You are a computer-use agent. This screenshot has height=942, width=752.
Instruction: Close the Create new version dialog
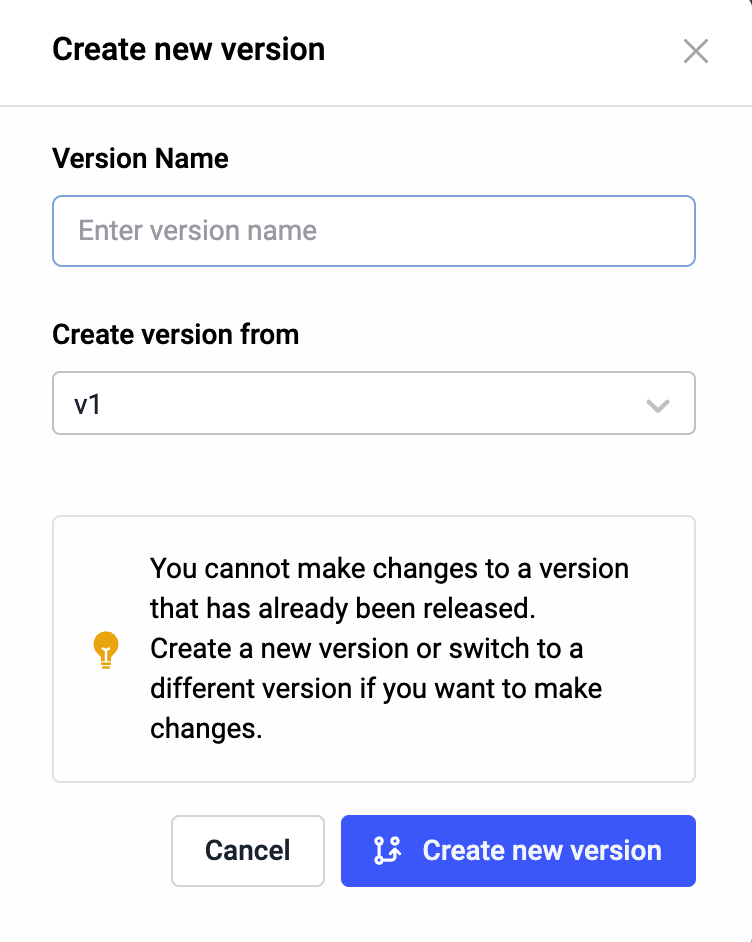pyautogui.click(x=695, y=51)
